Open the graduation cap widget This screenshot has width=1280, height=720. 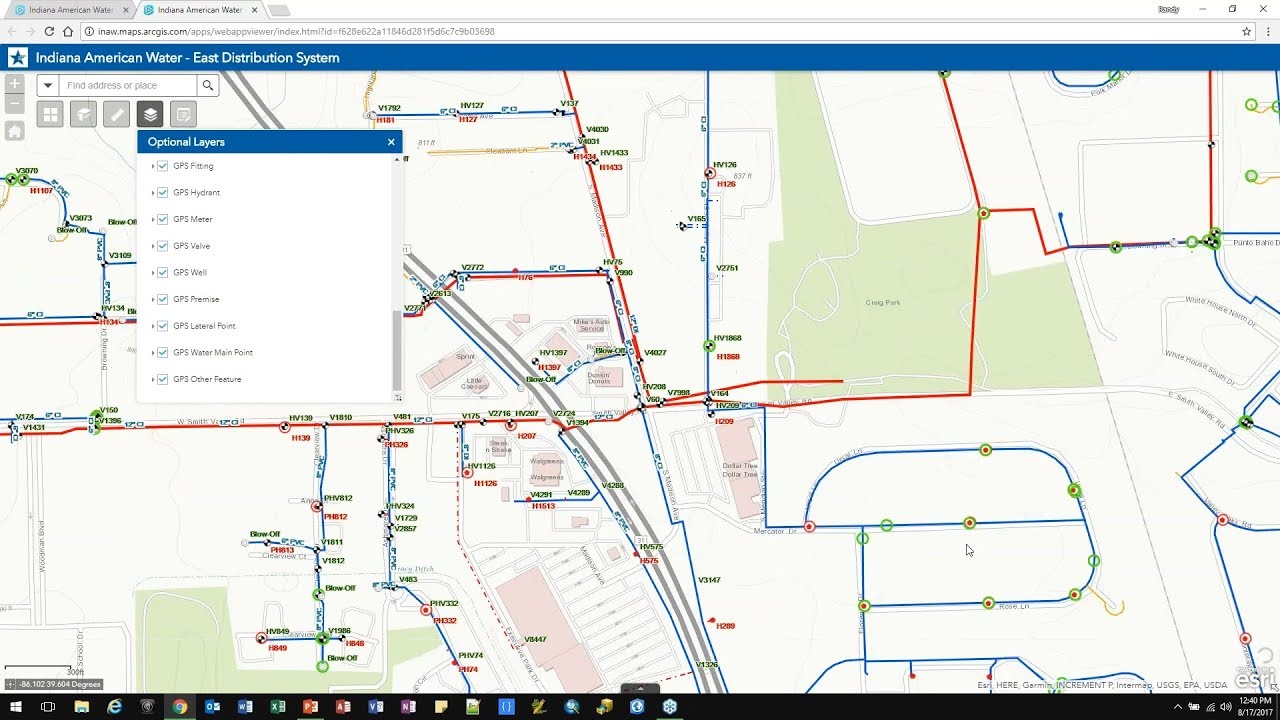84,114
